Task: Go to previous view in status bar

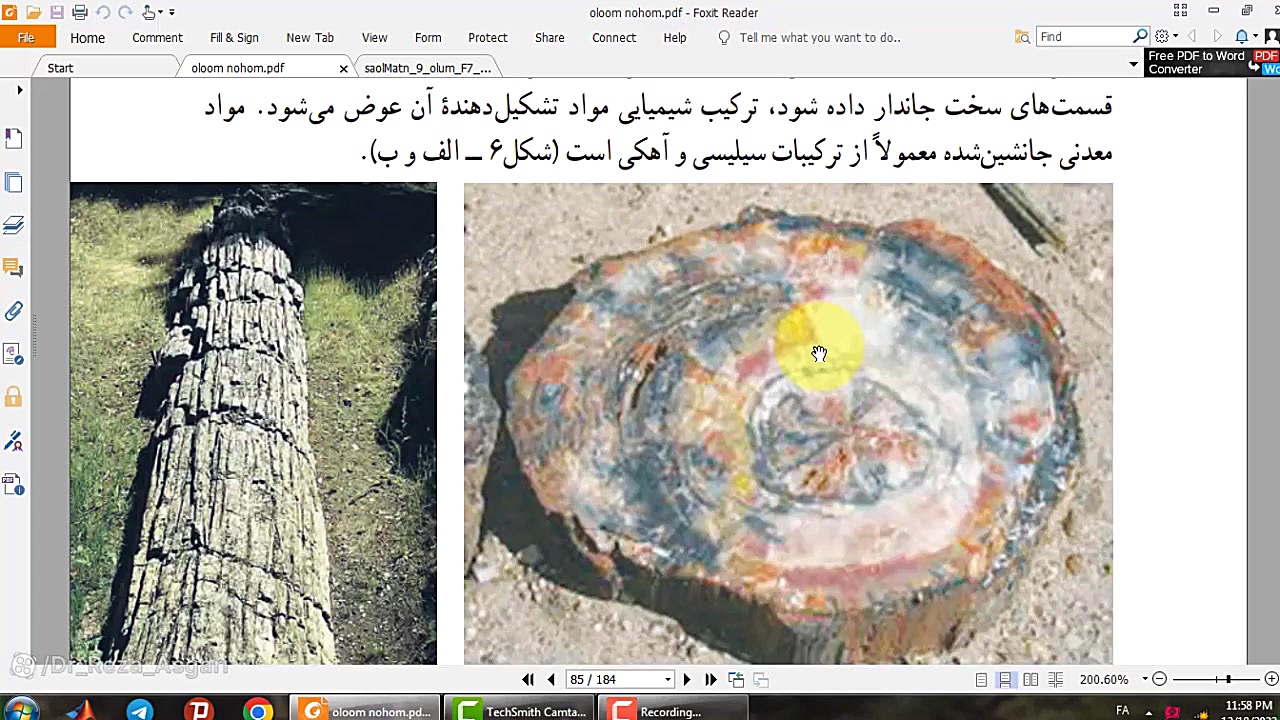Action: tap(737, 679)
